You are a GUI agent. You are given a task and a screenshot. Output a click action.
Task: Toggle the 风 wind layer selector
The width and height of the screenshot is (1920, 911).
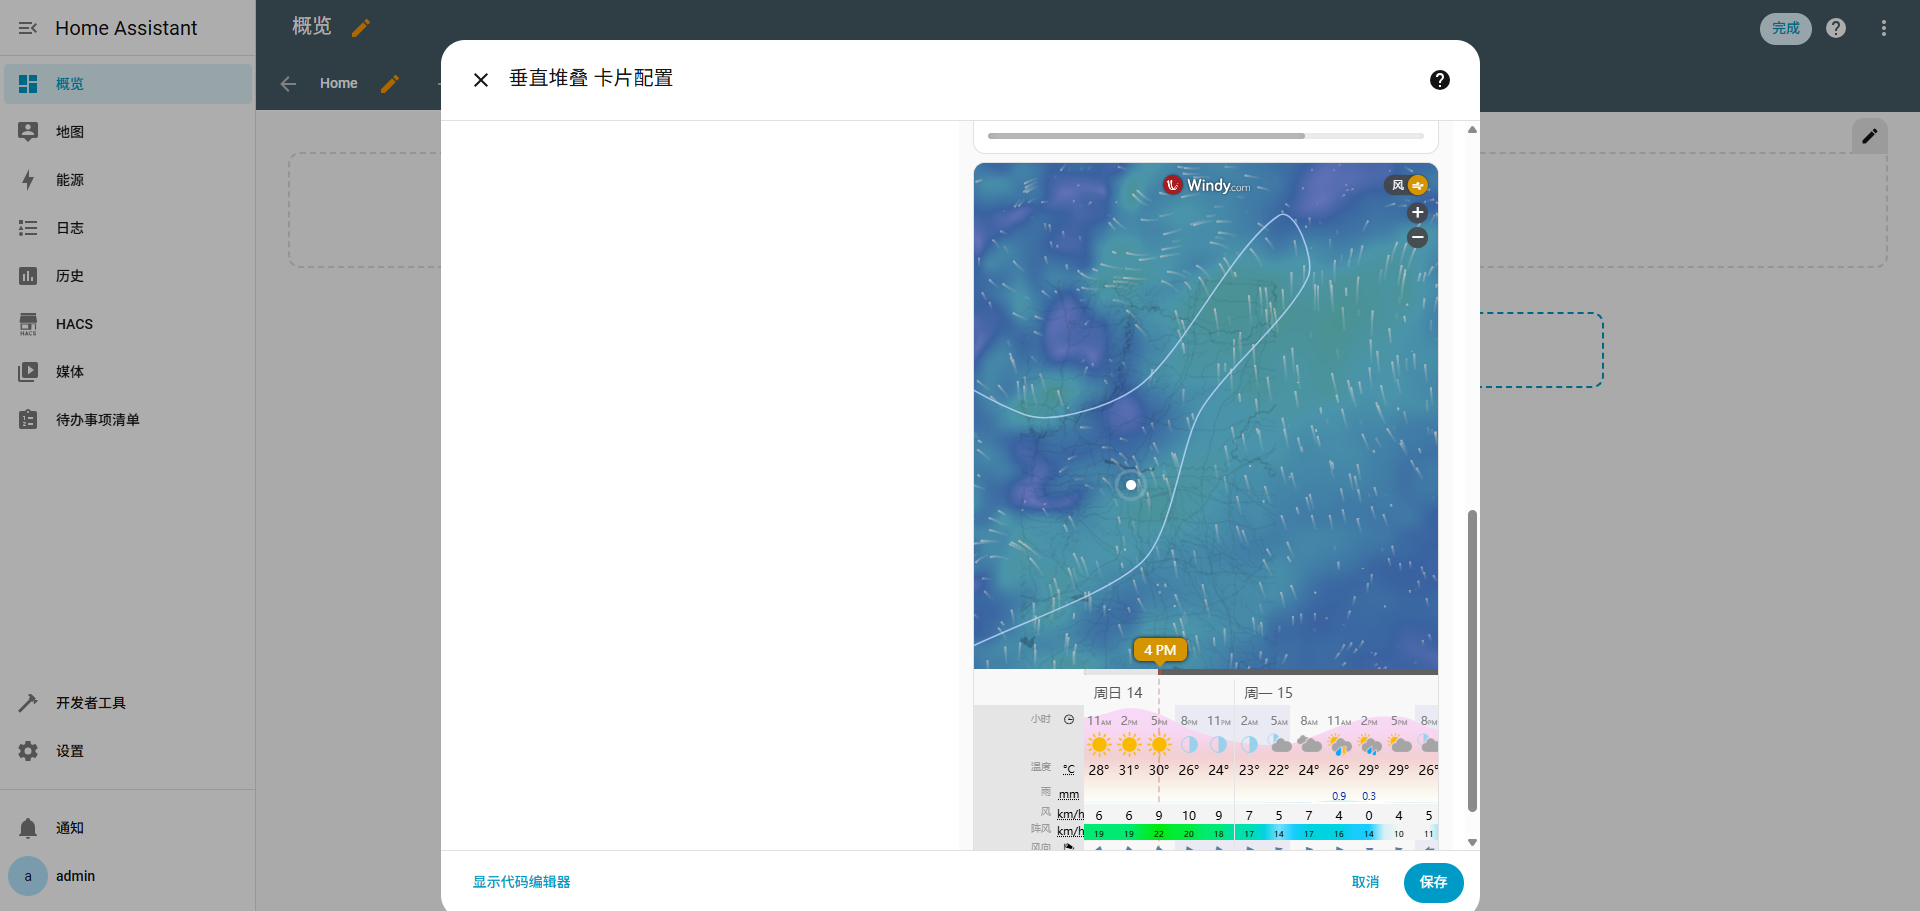point(1397,185)
